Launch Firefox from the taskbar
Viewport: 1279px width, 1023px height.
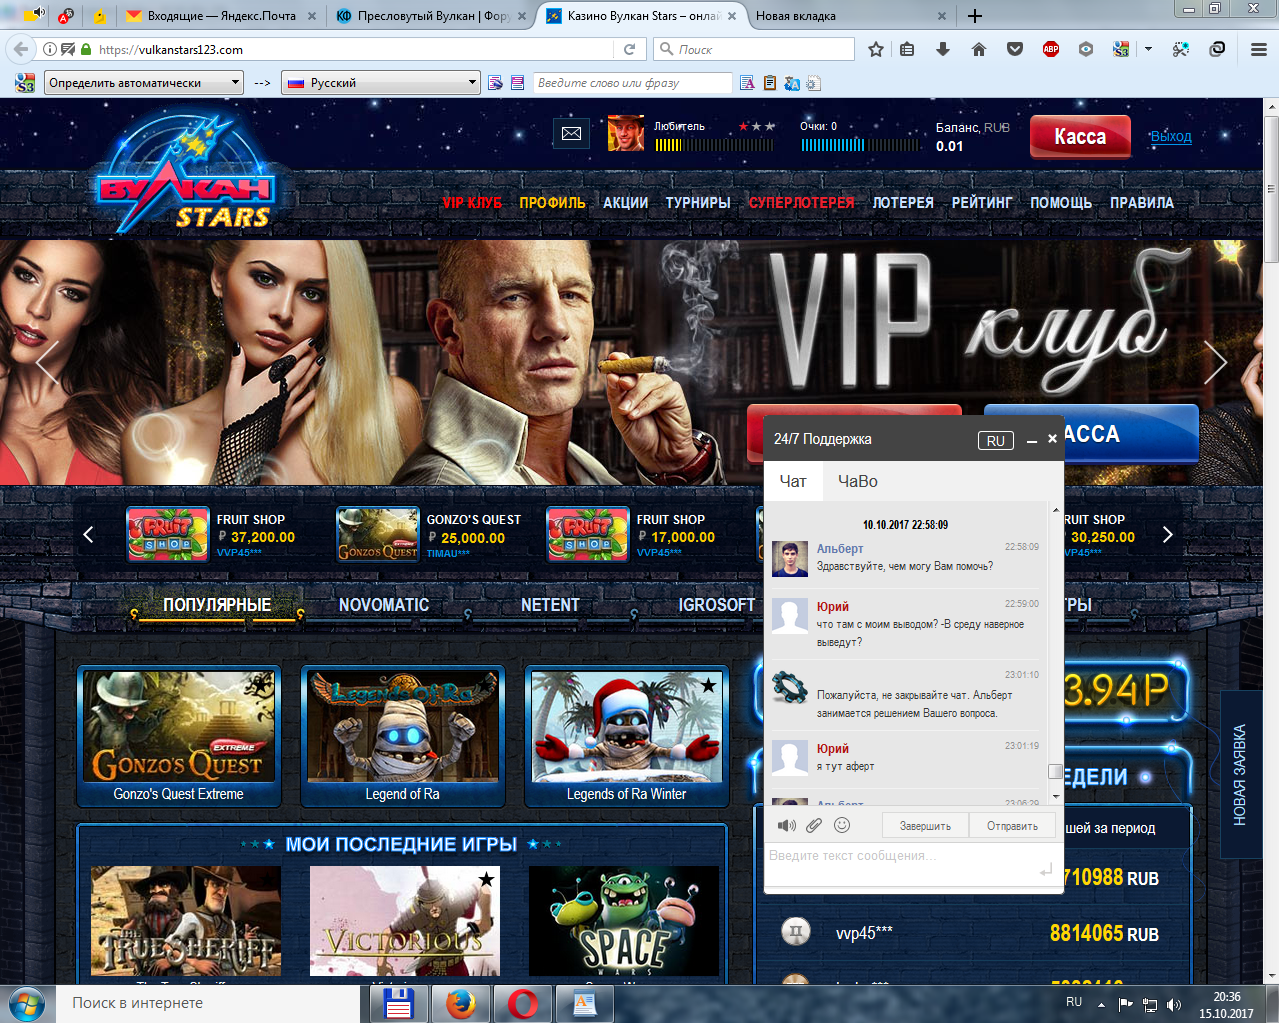(x=460, y=1003)
